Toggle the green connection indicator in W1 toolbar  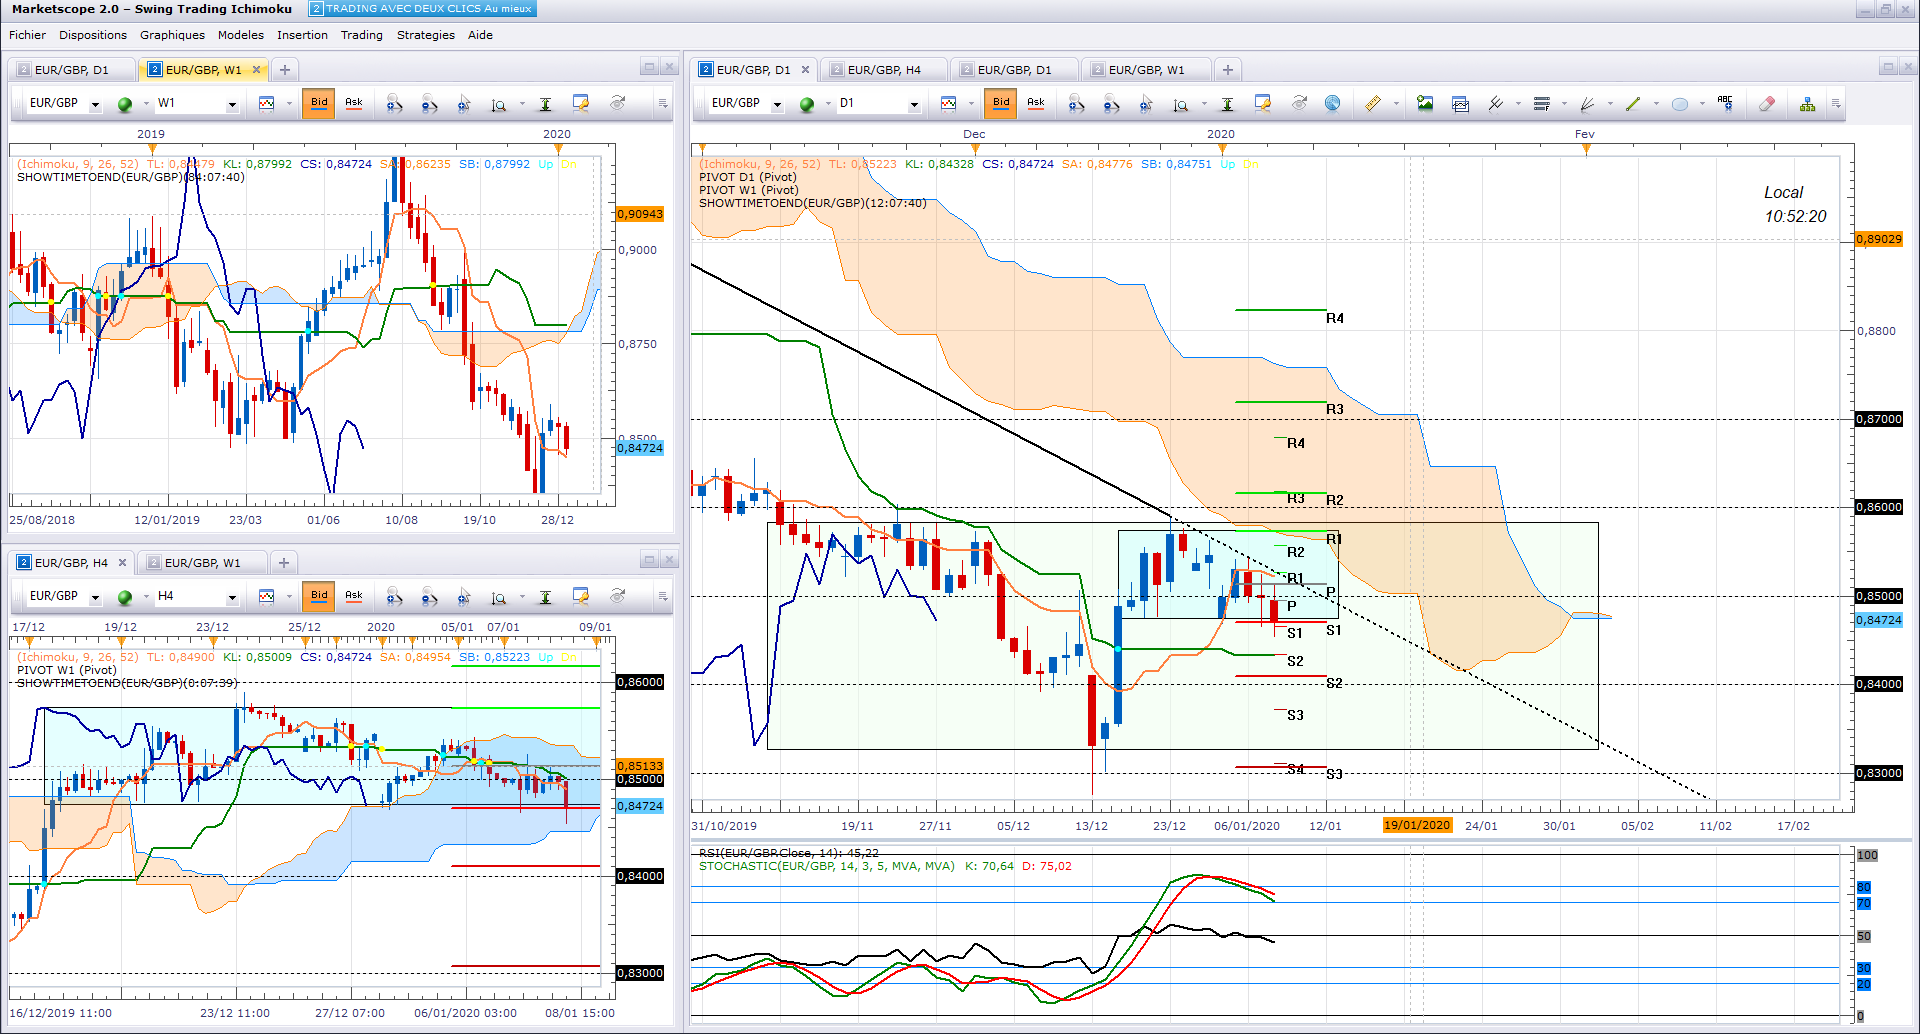pos(125,104)
